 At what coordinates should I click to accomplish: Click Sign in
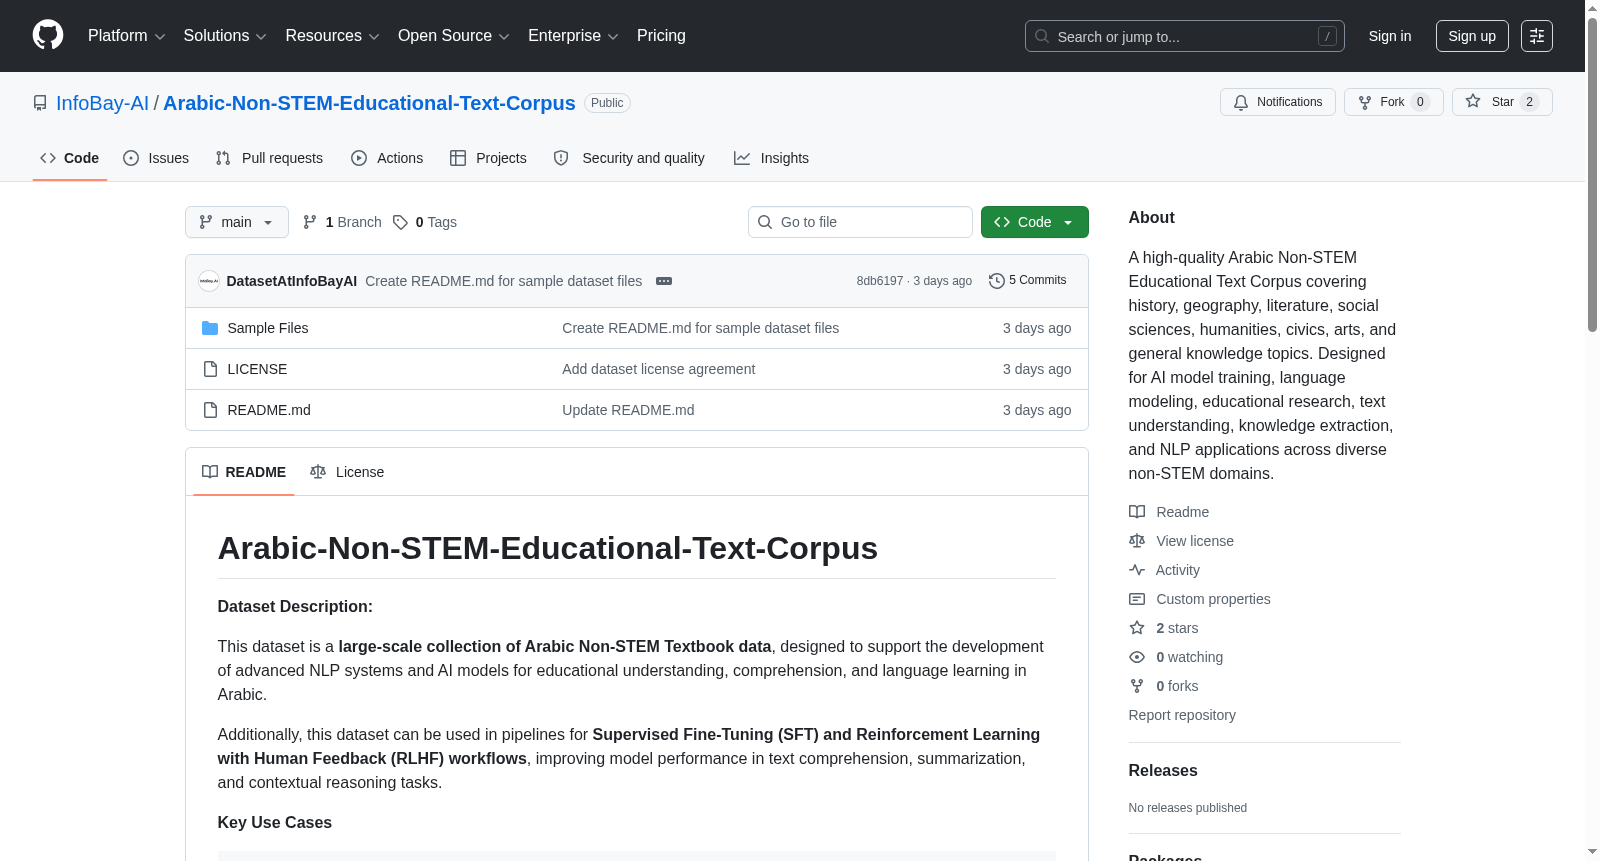[1390, 36]
